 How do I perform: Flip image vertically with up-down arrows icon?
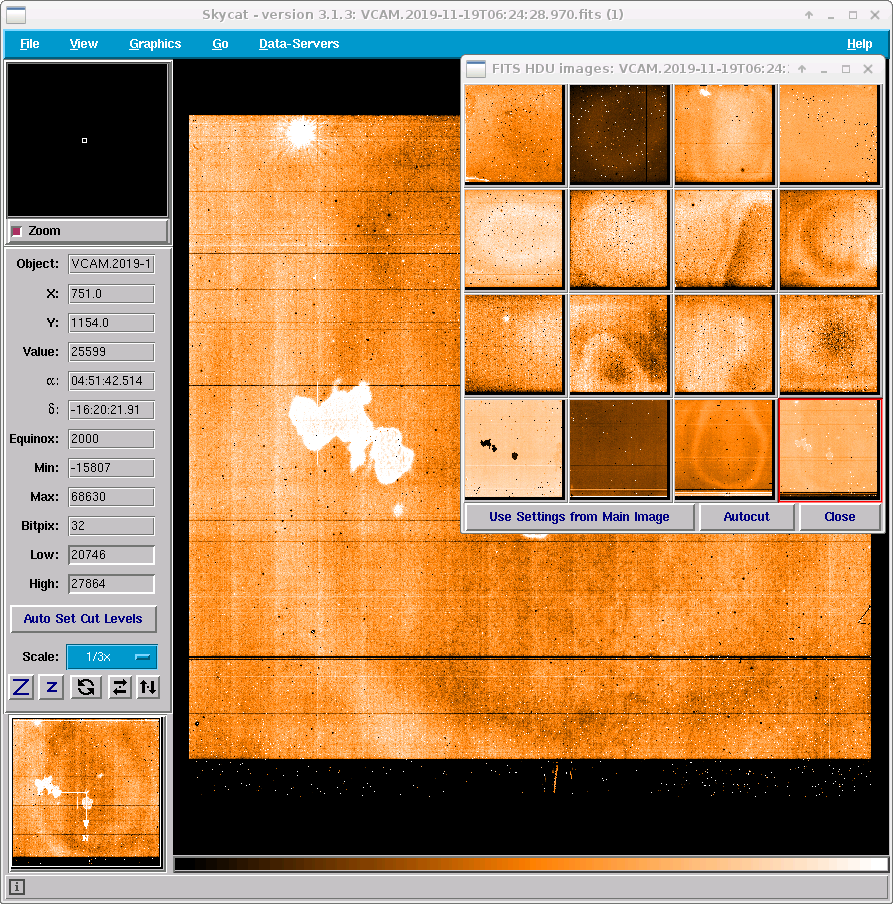148,687
